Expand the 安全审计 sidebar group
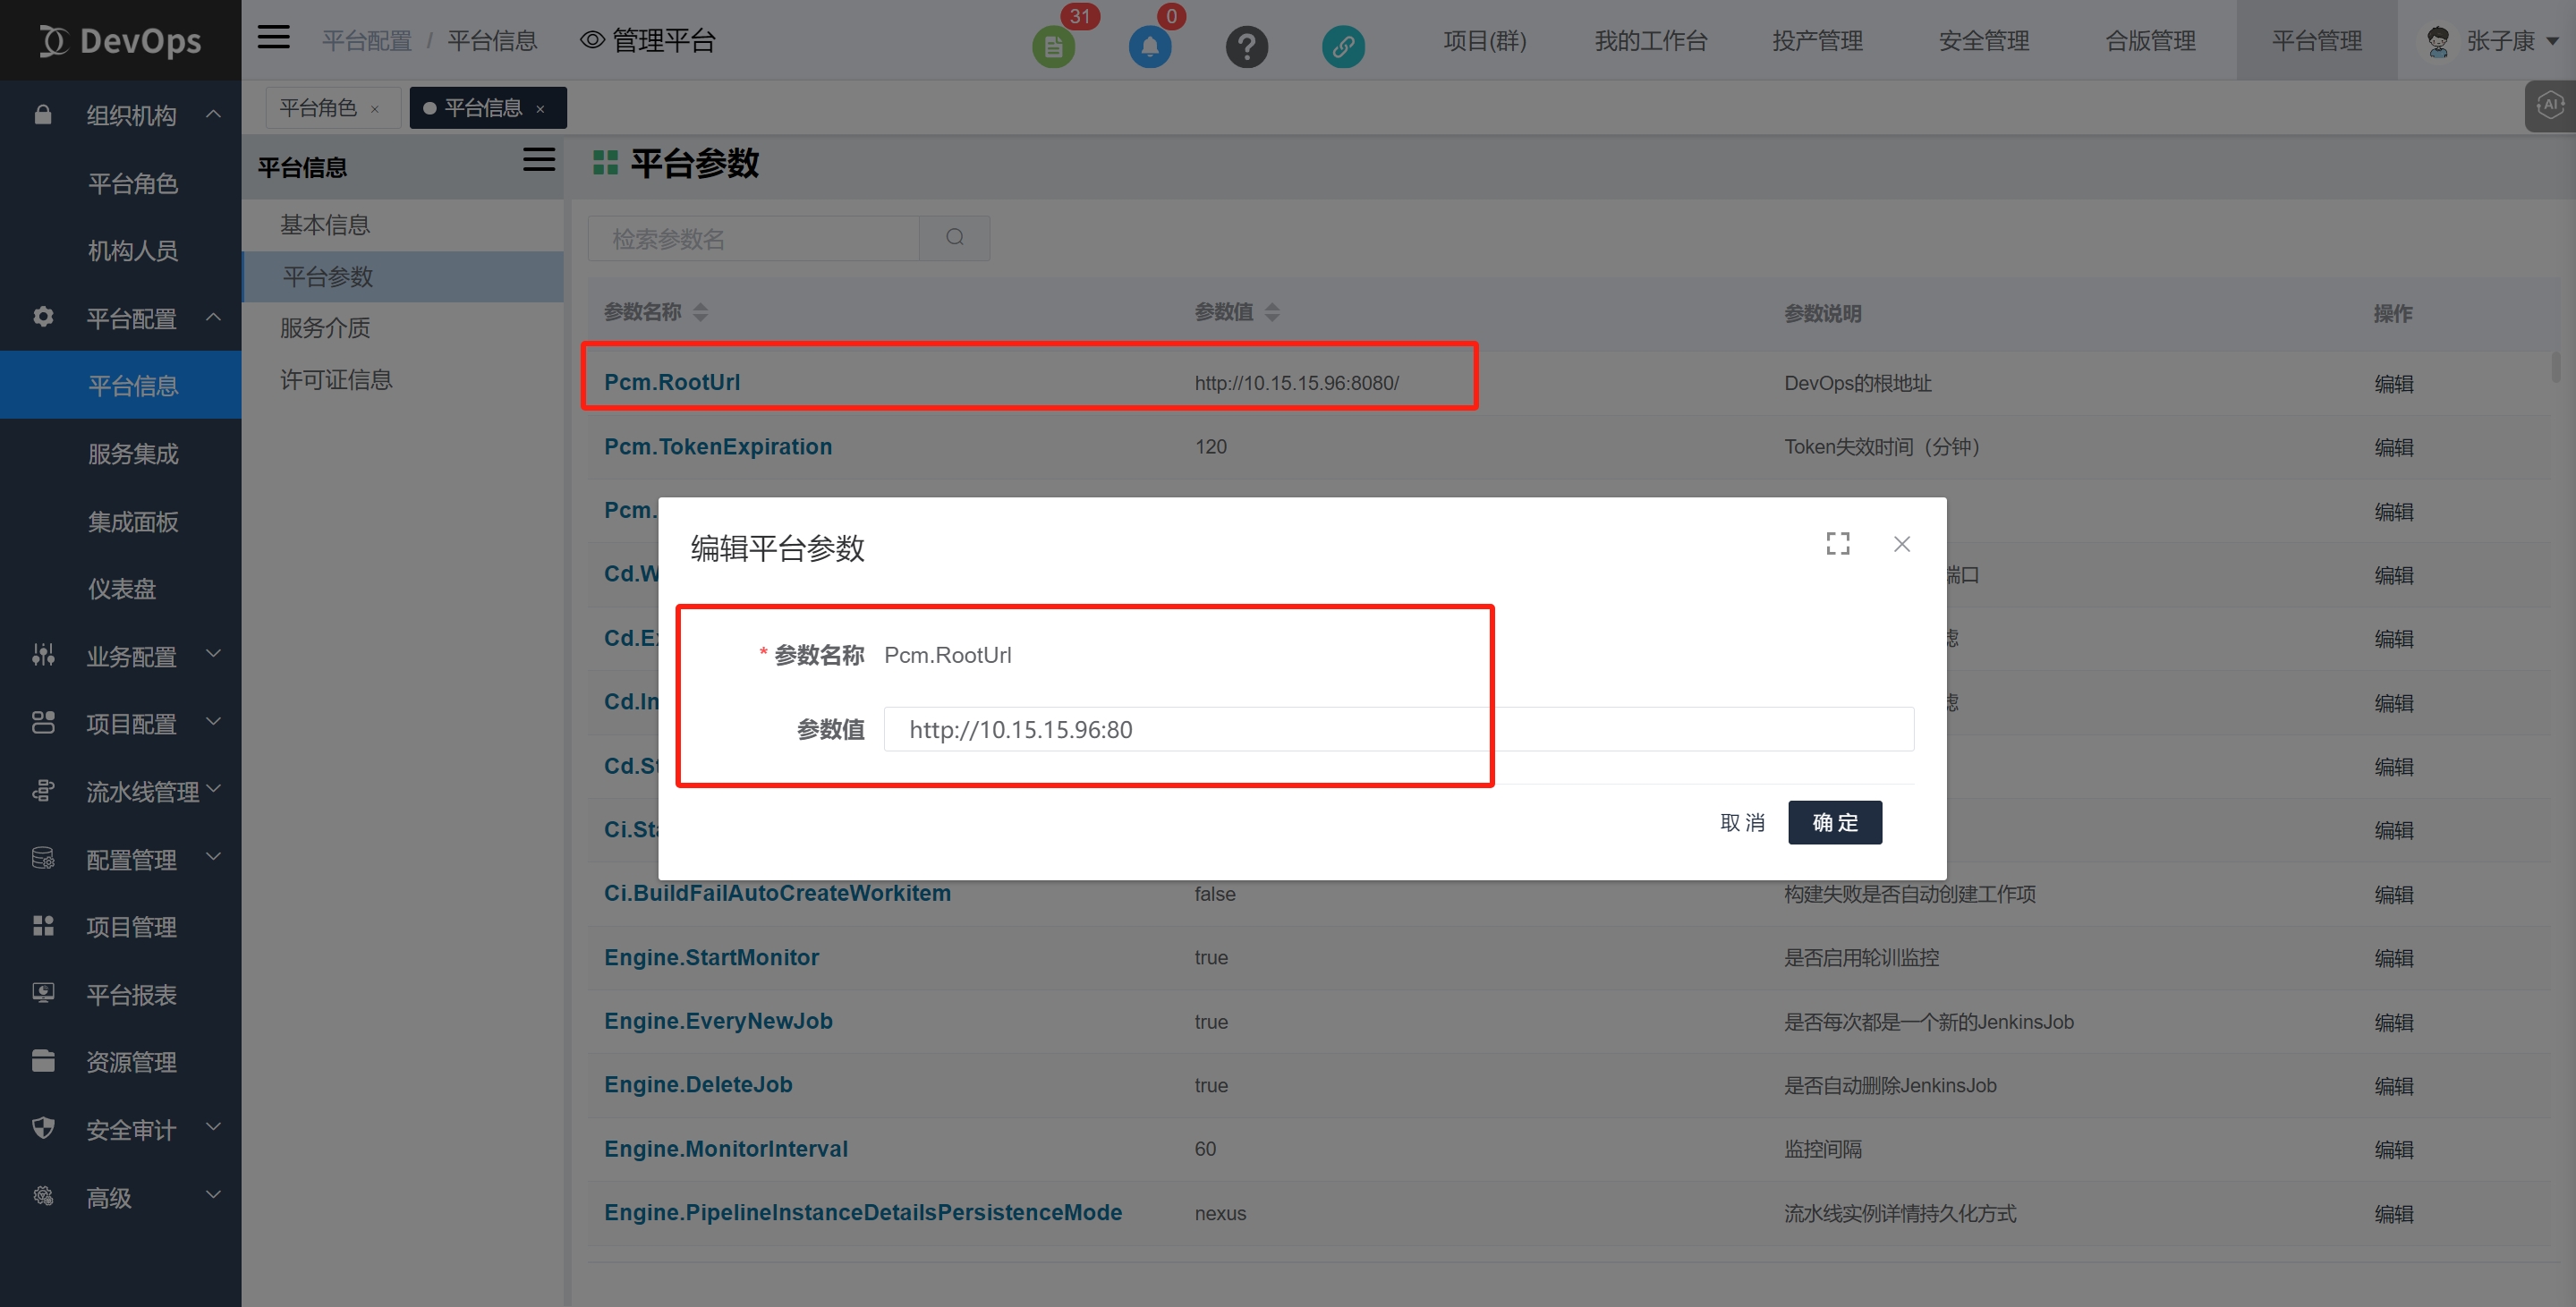Viewport: 2576px width, 1307px height. click(x=130, y=1129)
